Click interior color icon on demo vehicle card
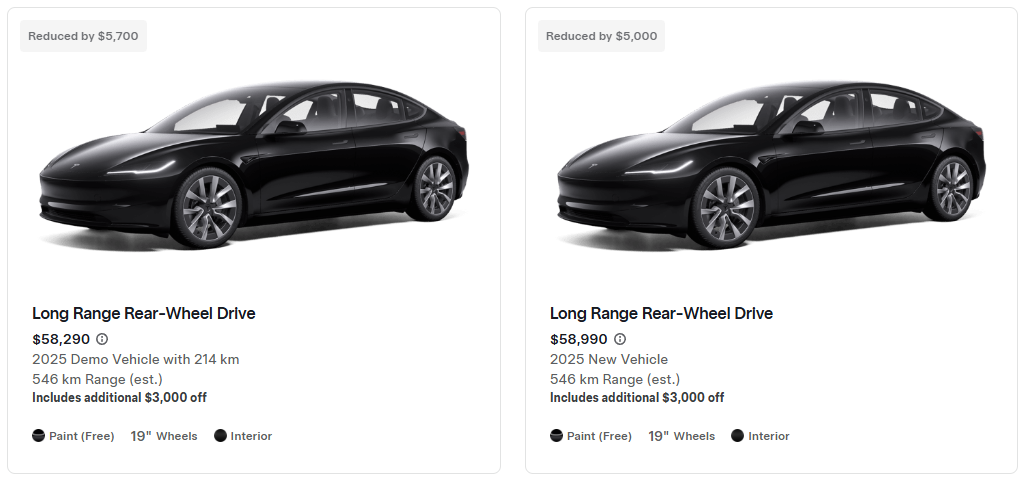1024x478 pixels. tap(220, 436)
